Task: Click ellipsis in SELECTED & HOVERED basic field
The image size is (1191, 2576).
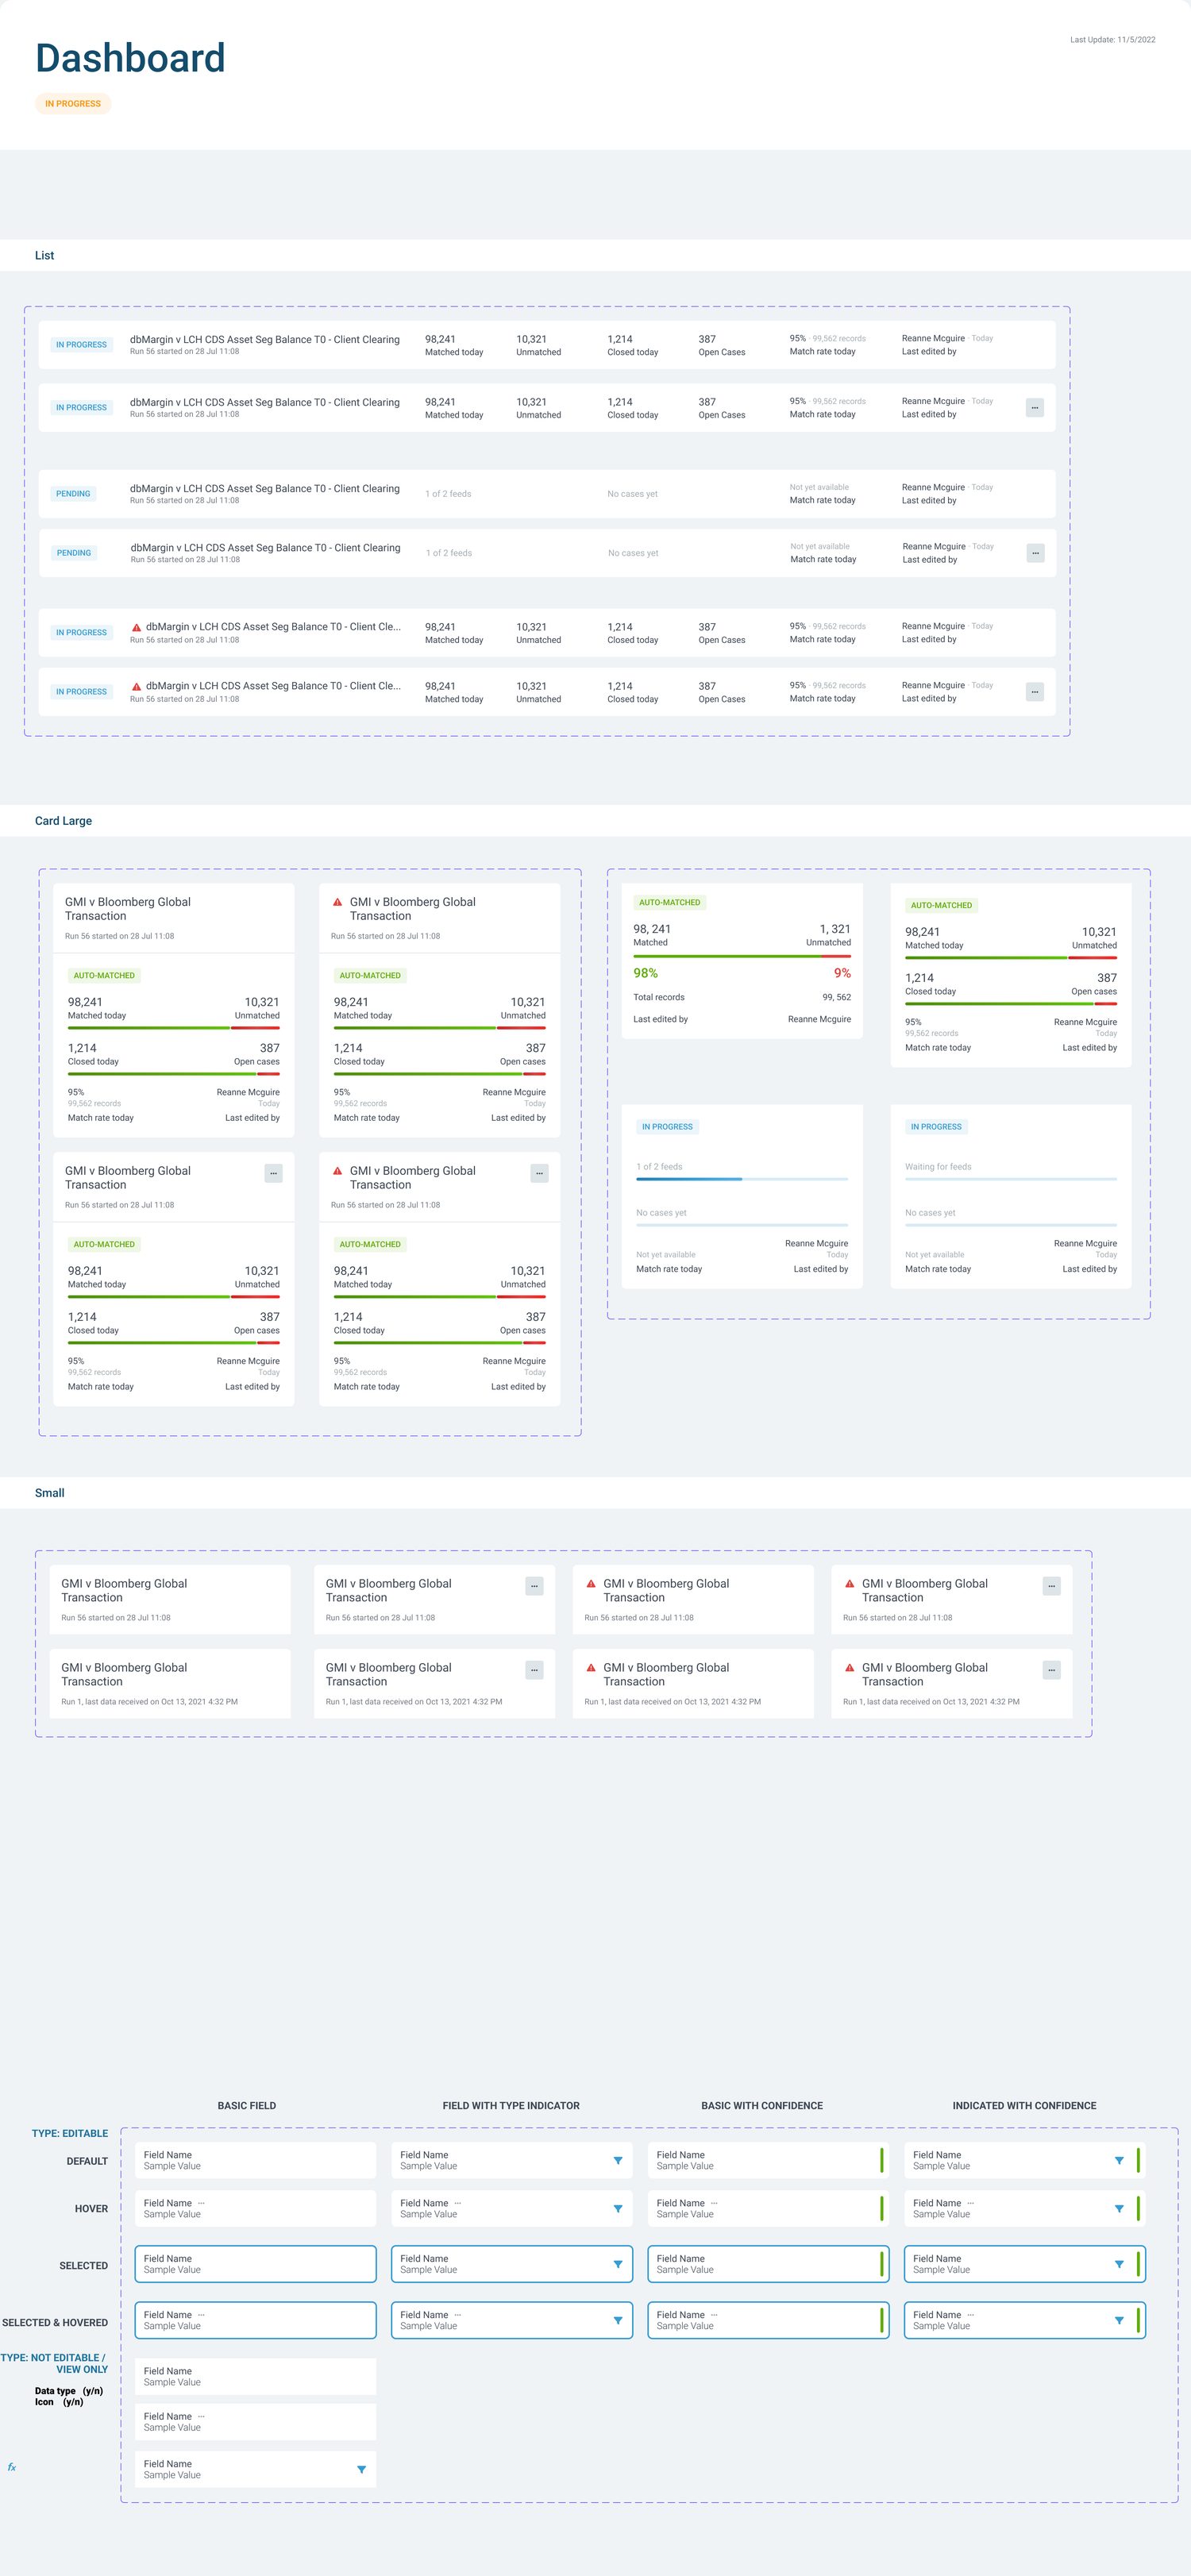Action: pyautogui.click(x=201, y=2315)
